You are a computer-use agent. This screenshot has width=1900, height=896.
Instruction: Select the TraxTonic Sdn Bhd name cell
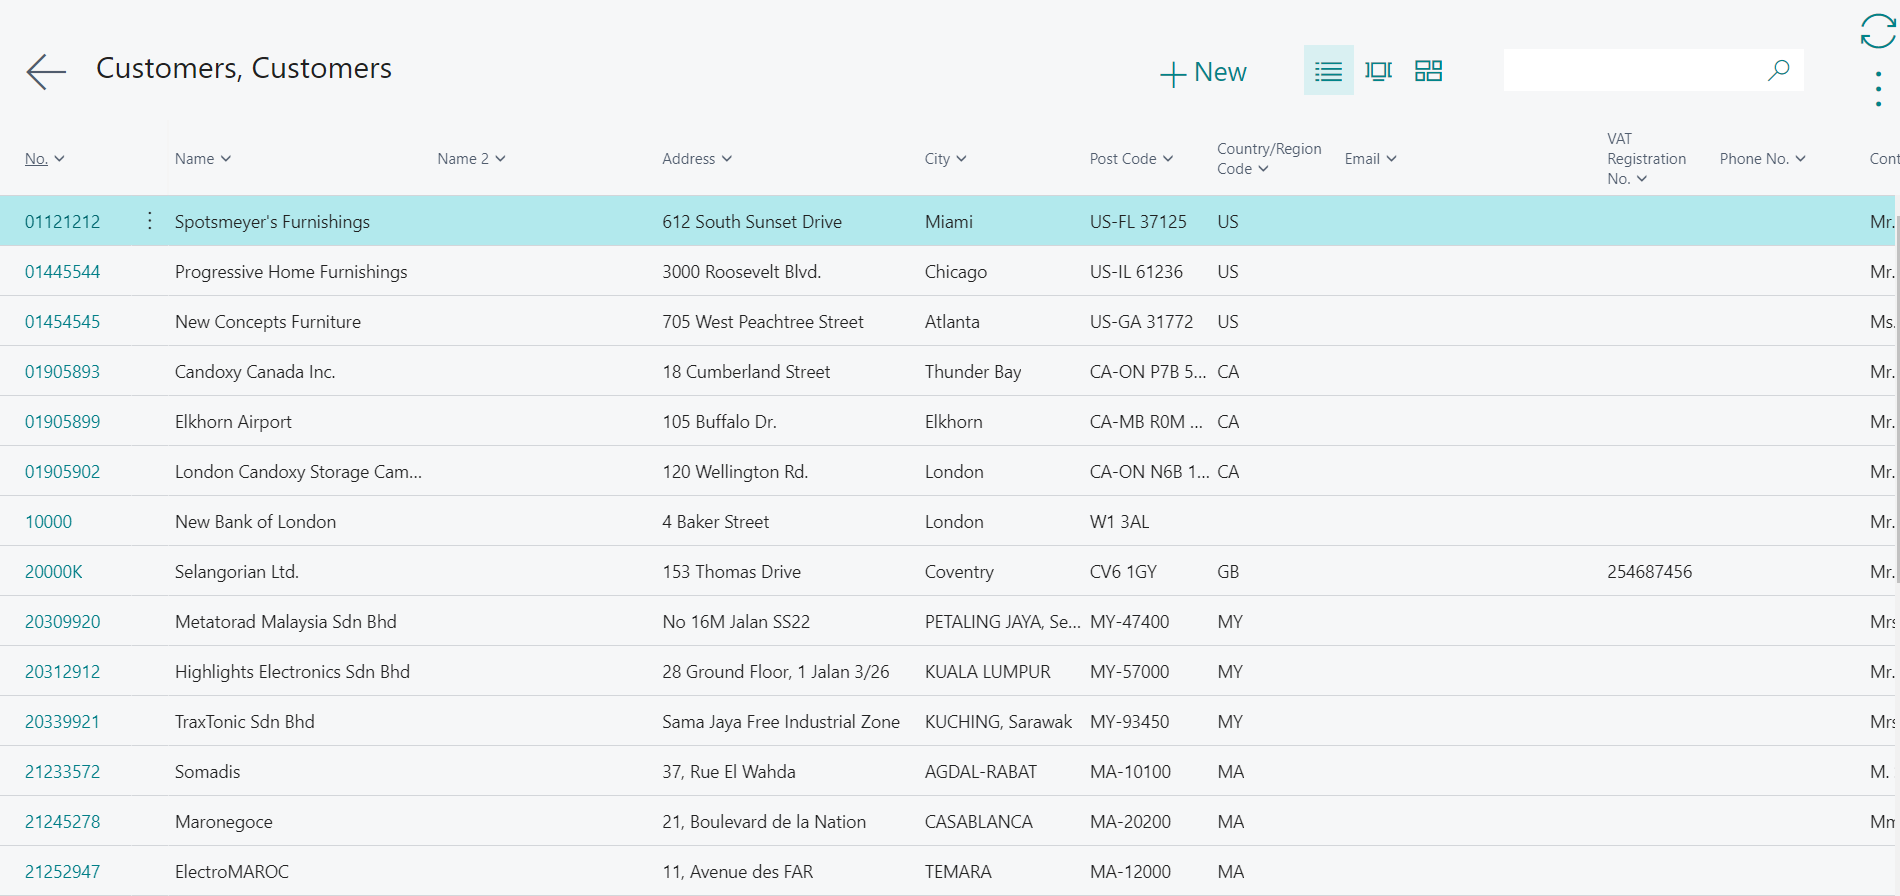click(245, 722)
